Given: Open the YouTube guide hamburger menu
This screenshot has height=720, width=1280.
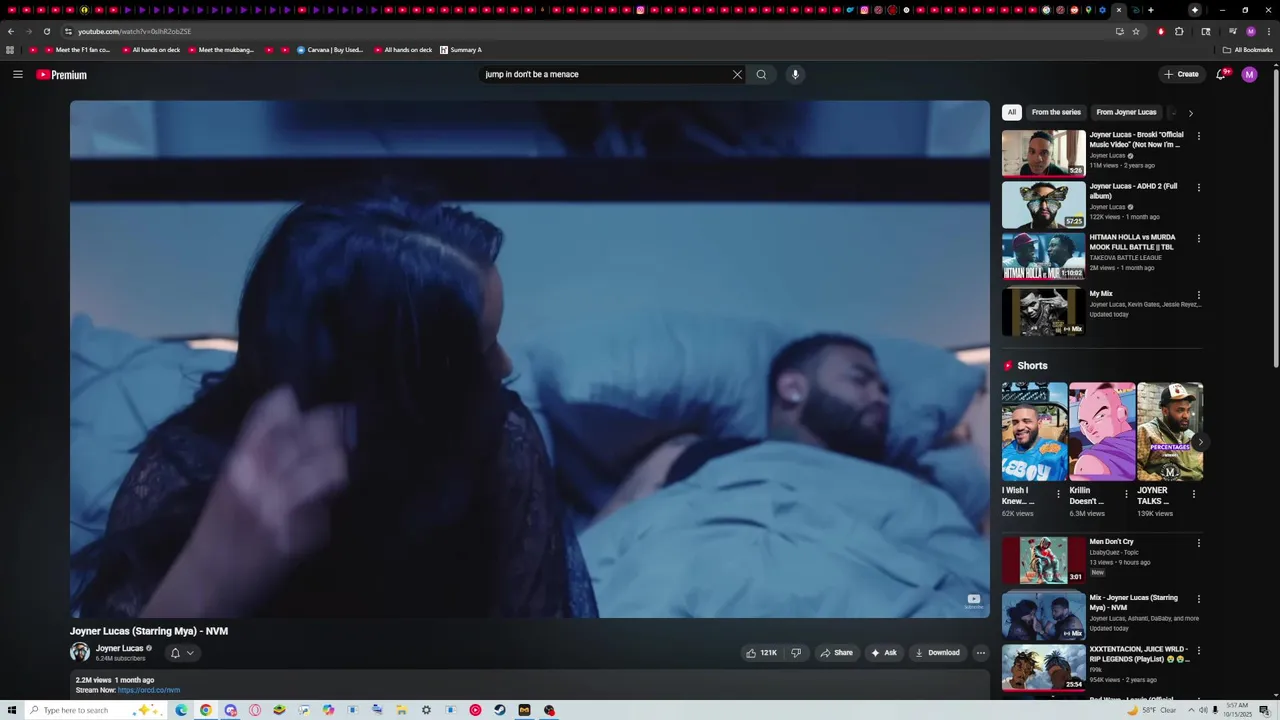Looking at the screenshot, I should [18, 74].
